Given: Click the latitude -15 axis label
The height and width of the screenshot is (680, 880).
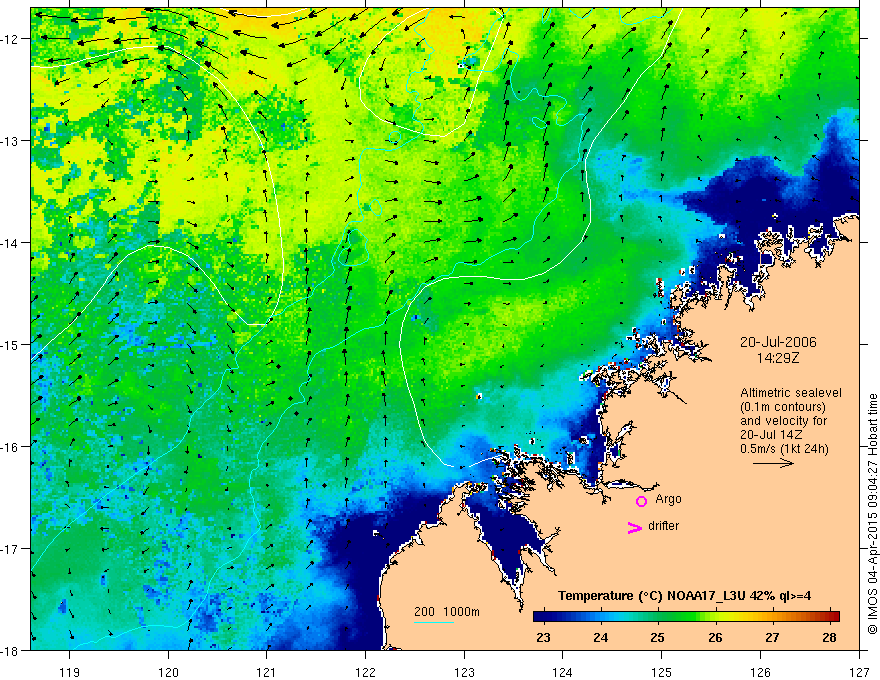Looking at the screenshot, I should click(10, 344).
